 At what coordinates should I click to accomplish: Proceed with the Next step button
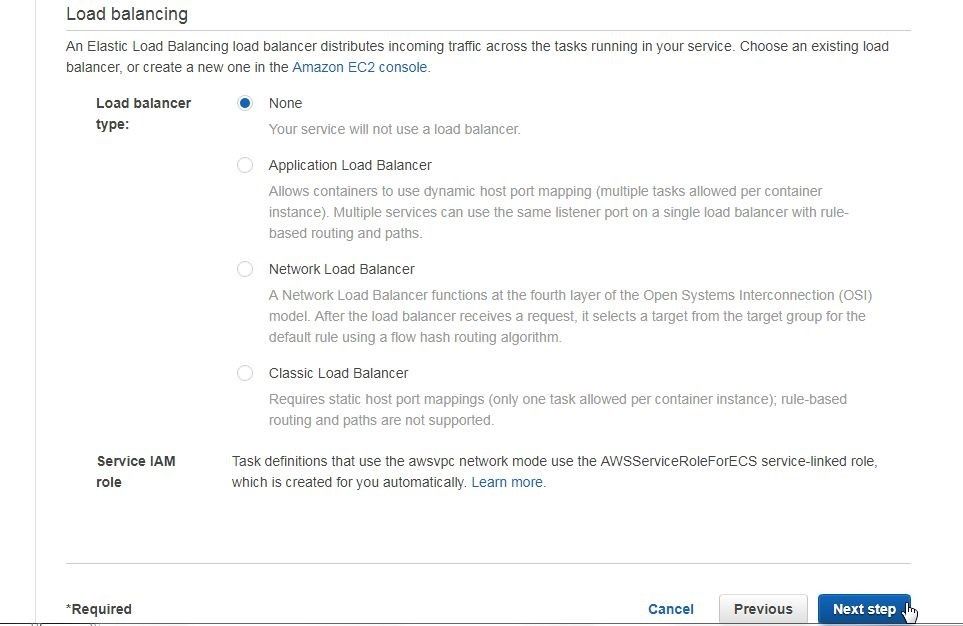[864, 609]
